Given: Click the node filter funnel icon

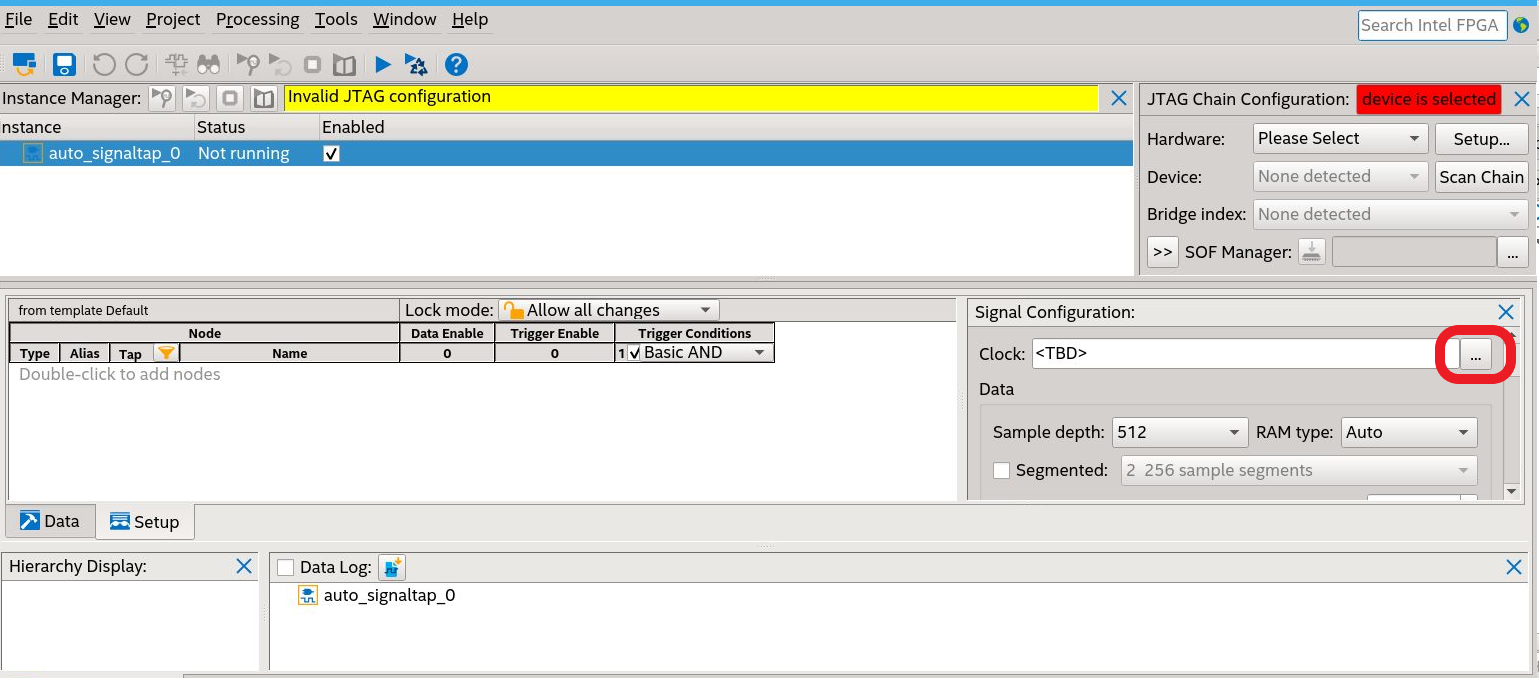Looking at the screenshot, I should click(166, 353).
